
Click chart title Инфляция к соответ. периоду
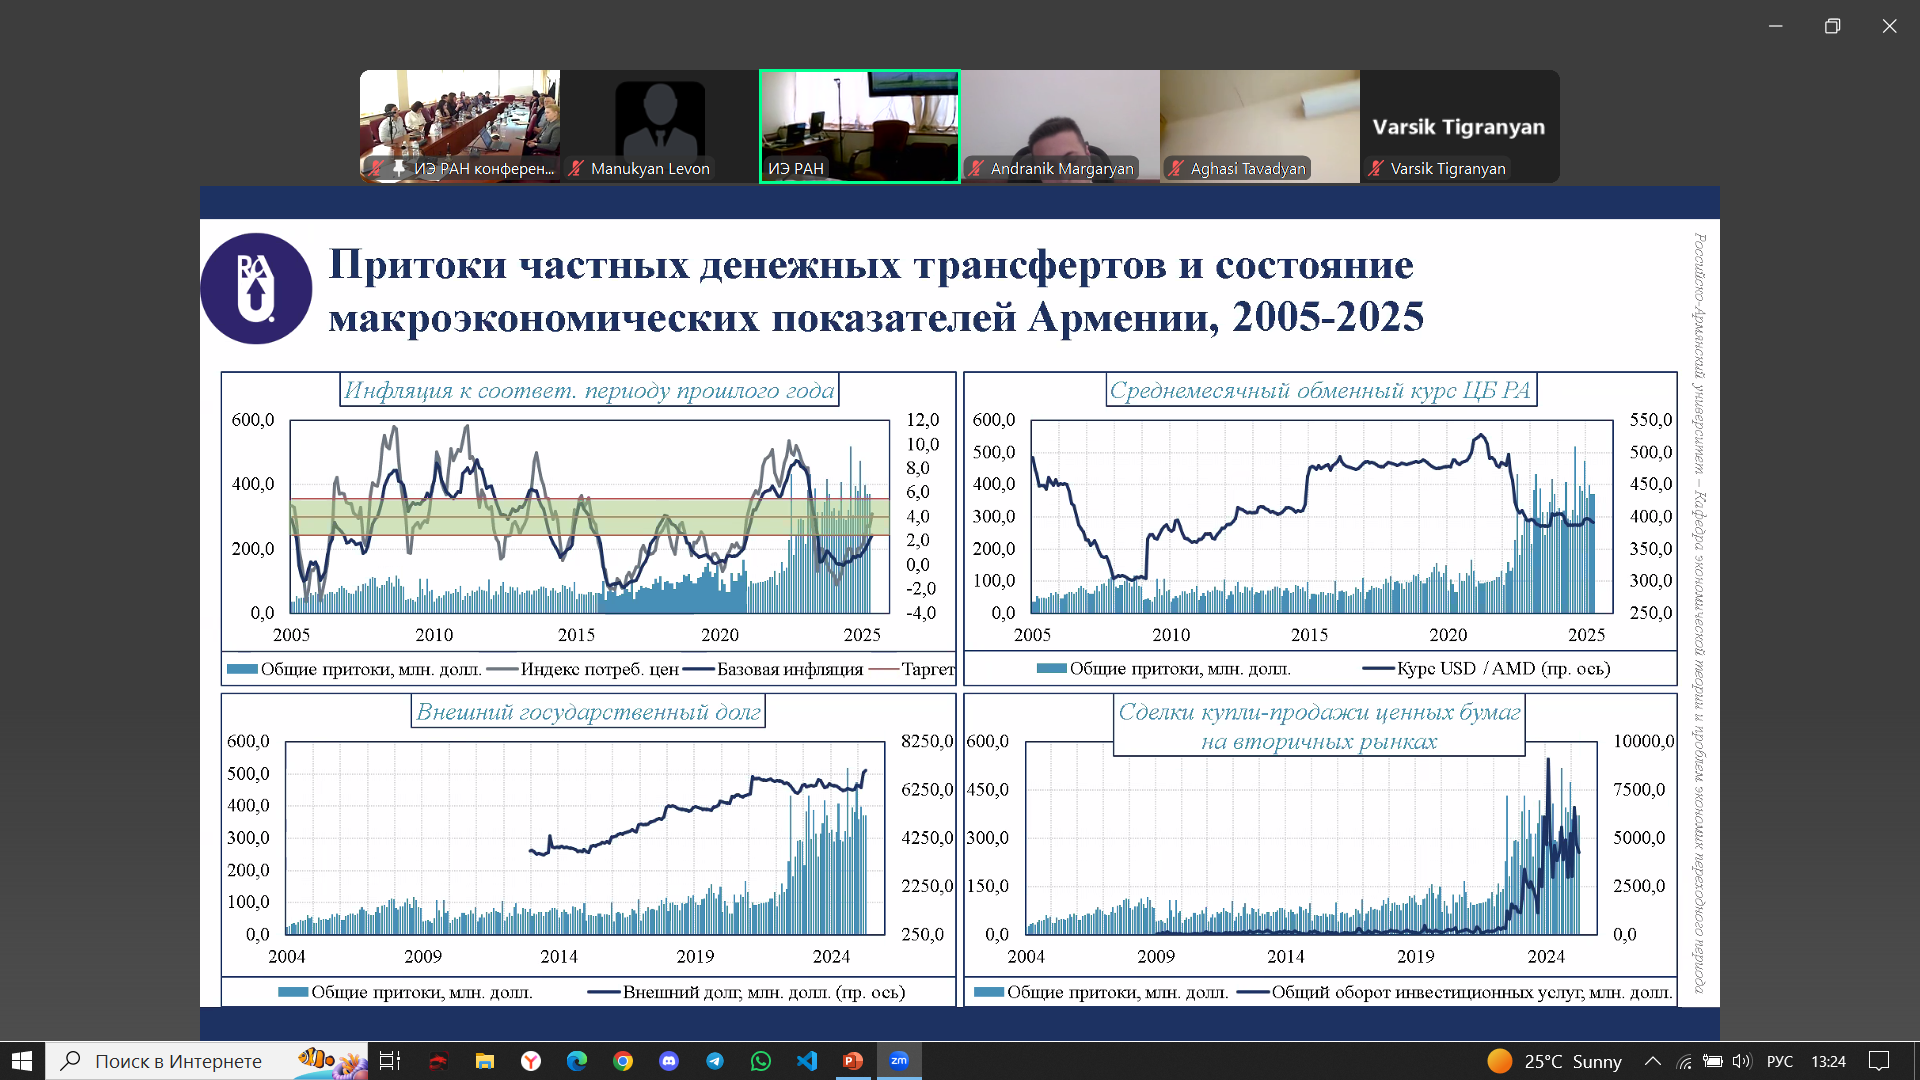click(589, 390)
